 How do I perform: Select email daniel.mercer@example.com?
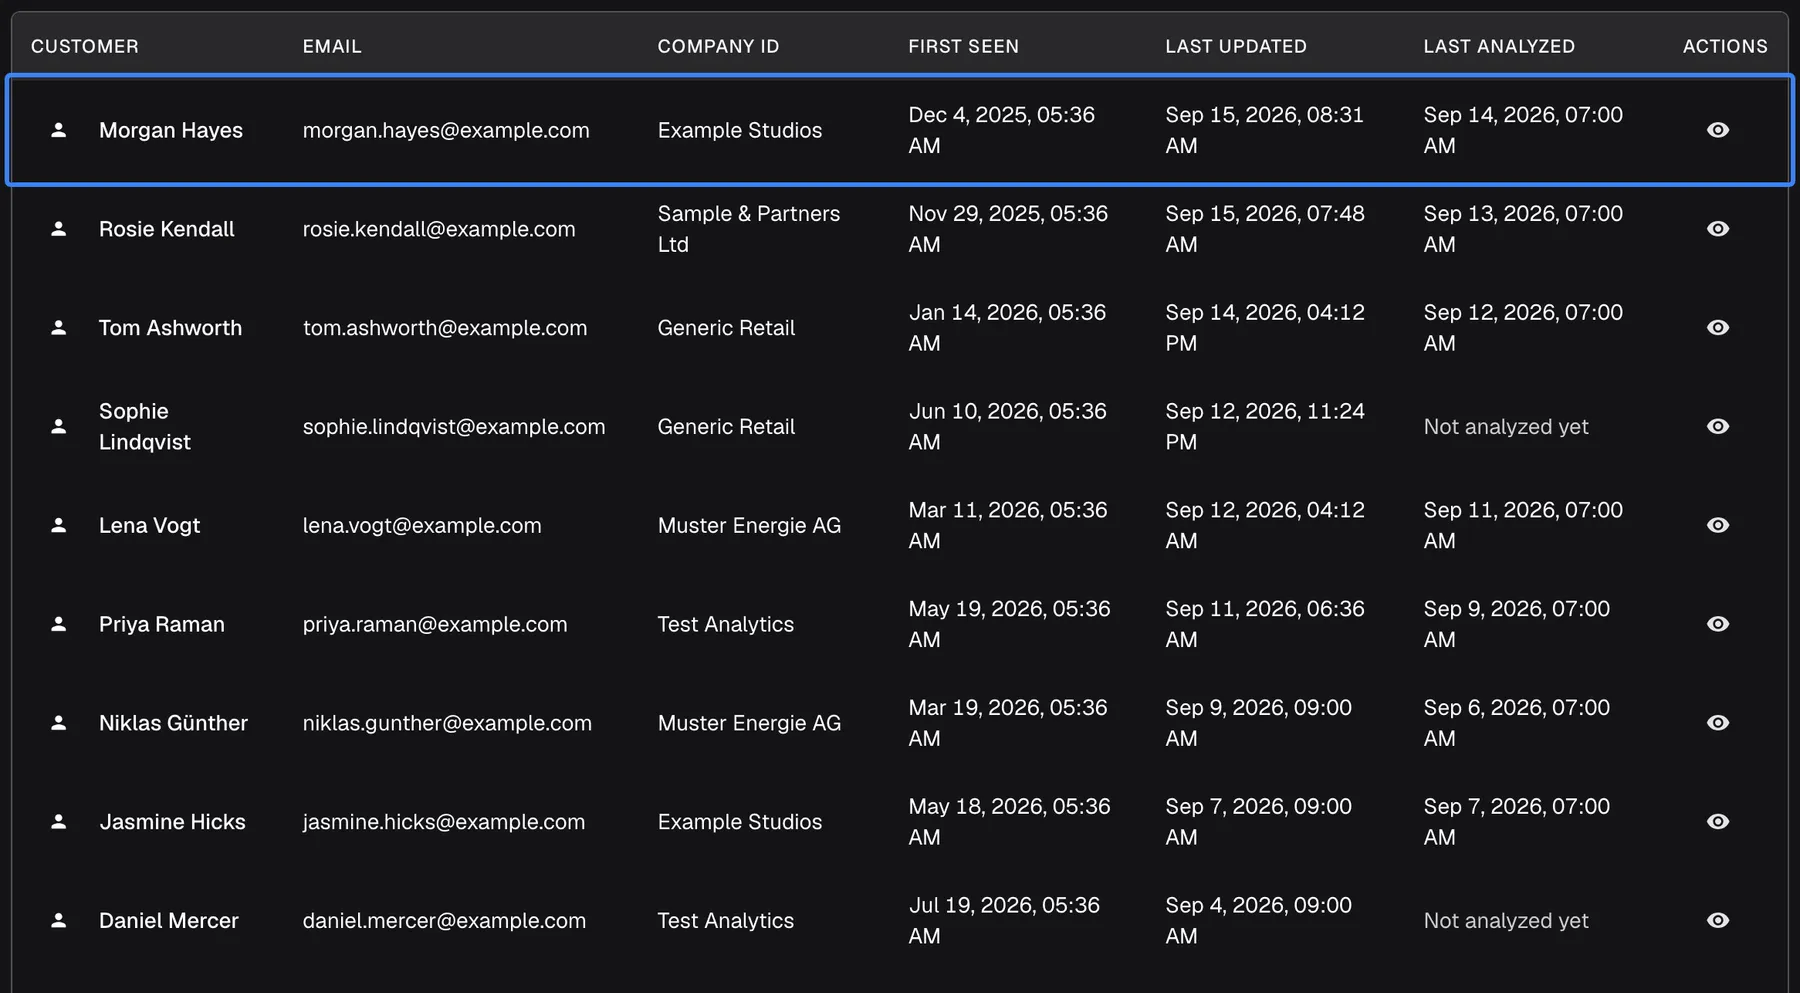[x=444, y=920]
